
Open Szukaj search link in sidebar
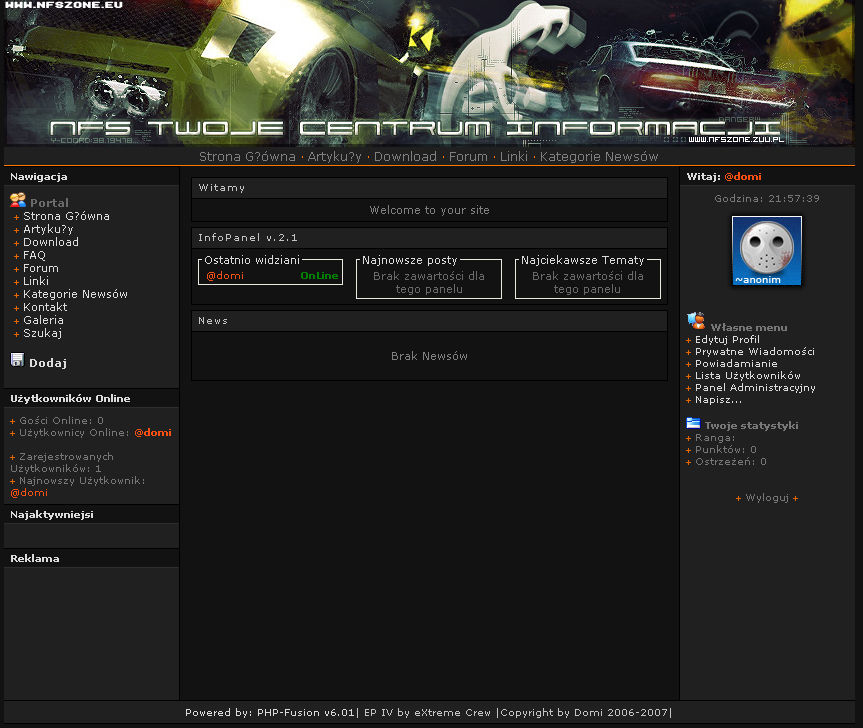[42, 333]
